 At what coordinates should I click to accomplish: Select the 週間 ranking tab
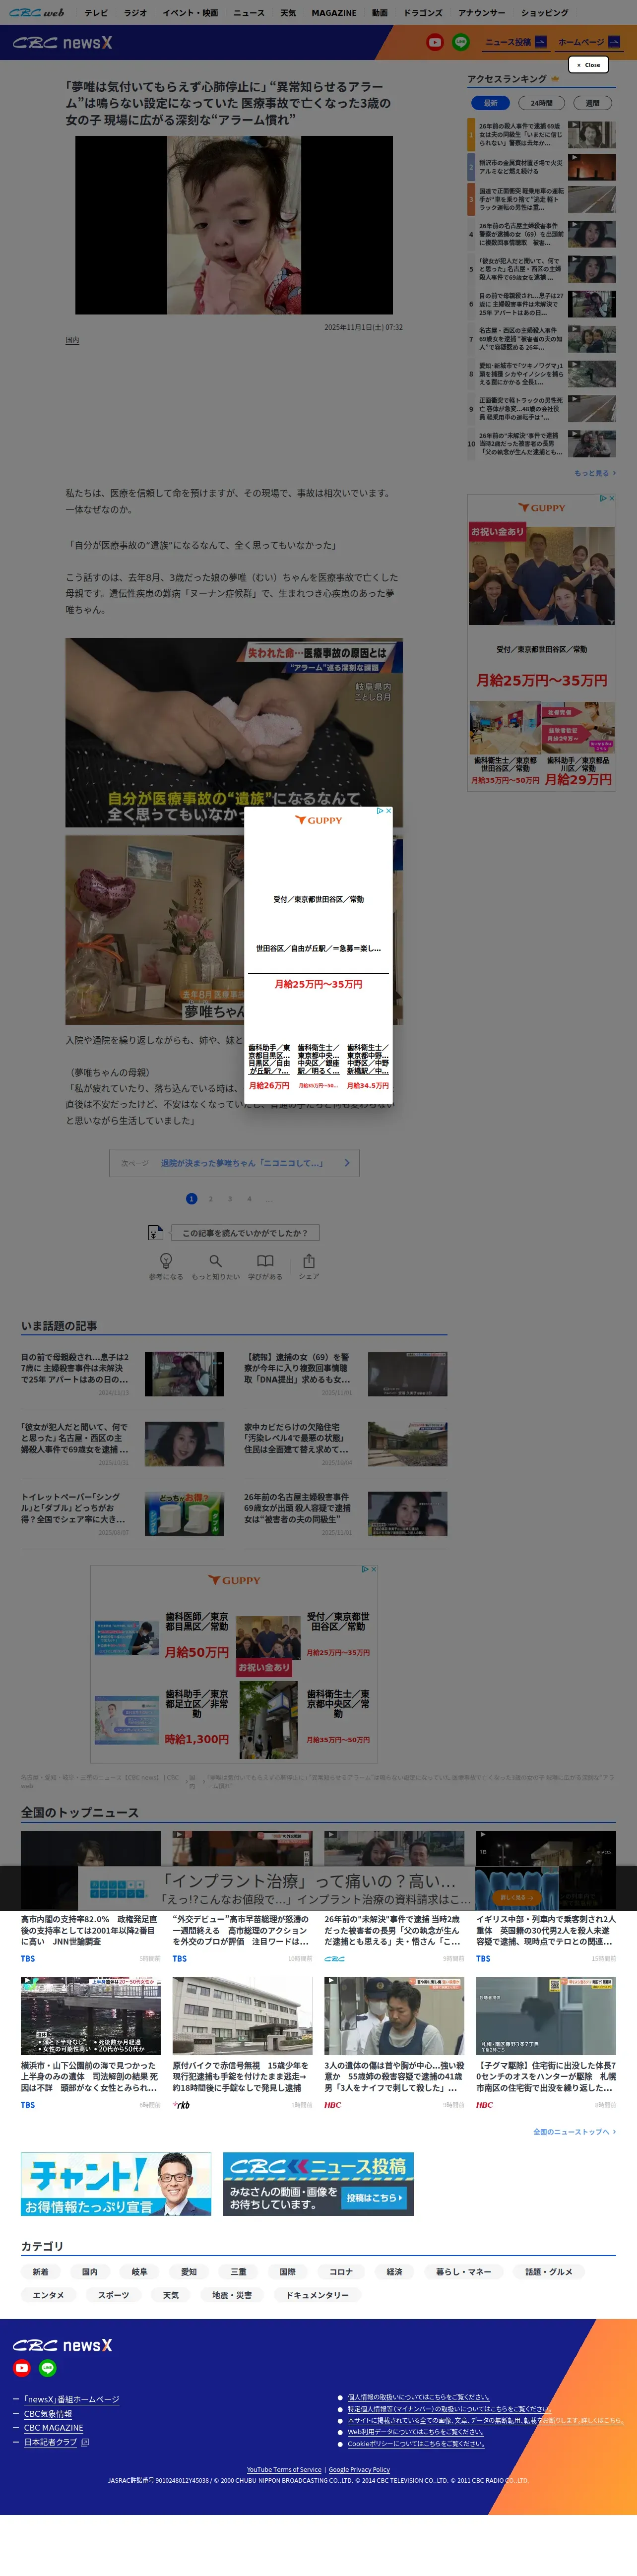(x=593, y=103)
